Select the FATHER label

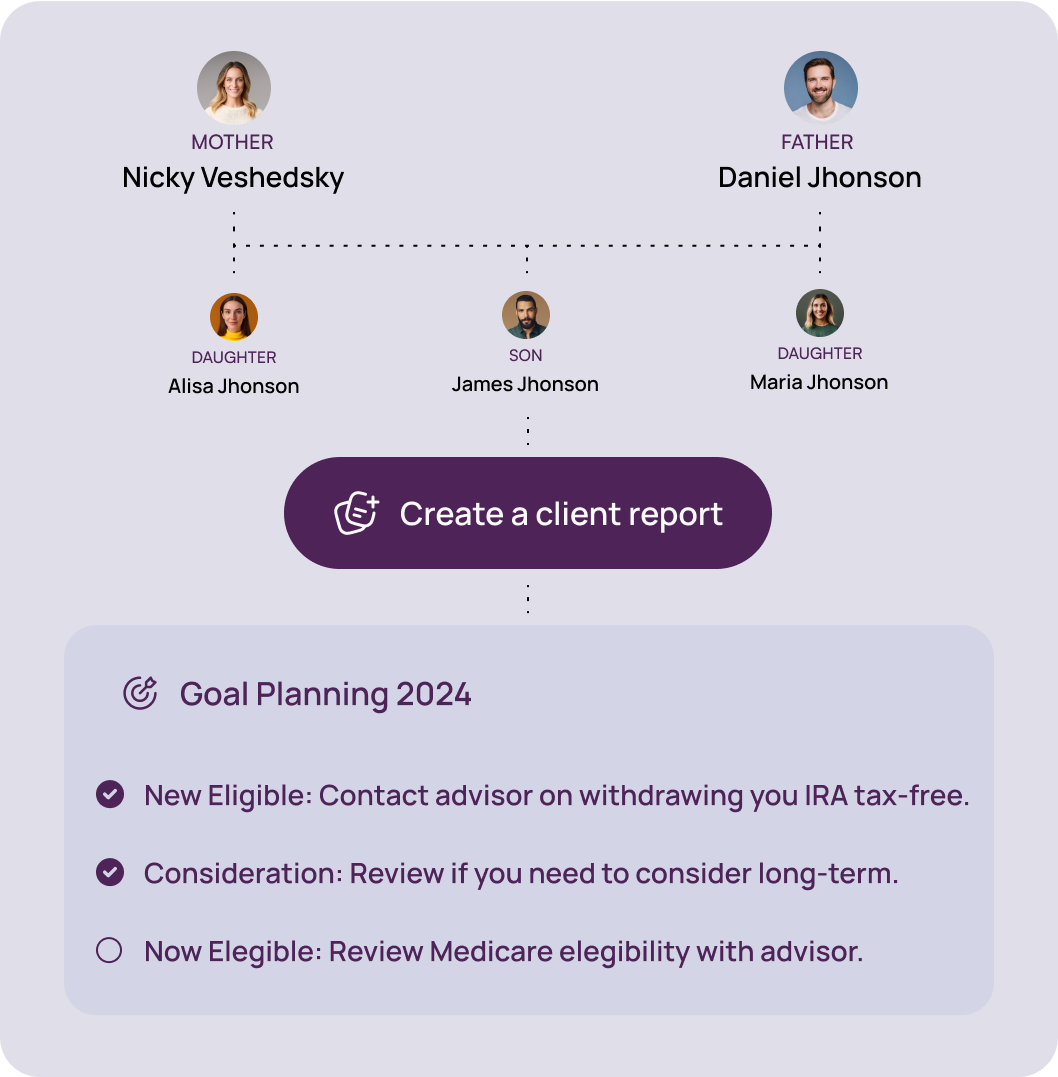click(x=818, y=142)
